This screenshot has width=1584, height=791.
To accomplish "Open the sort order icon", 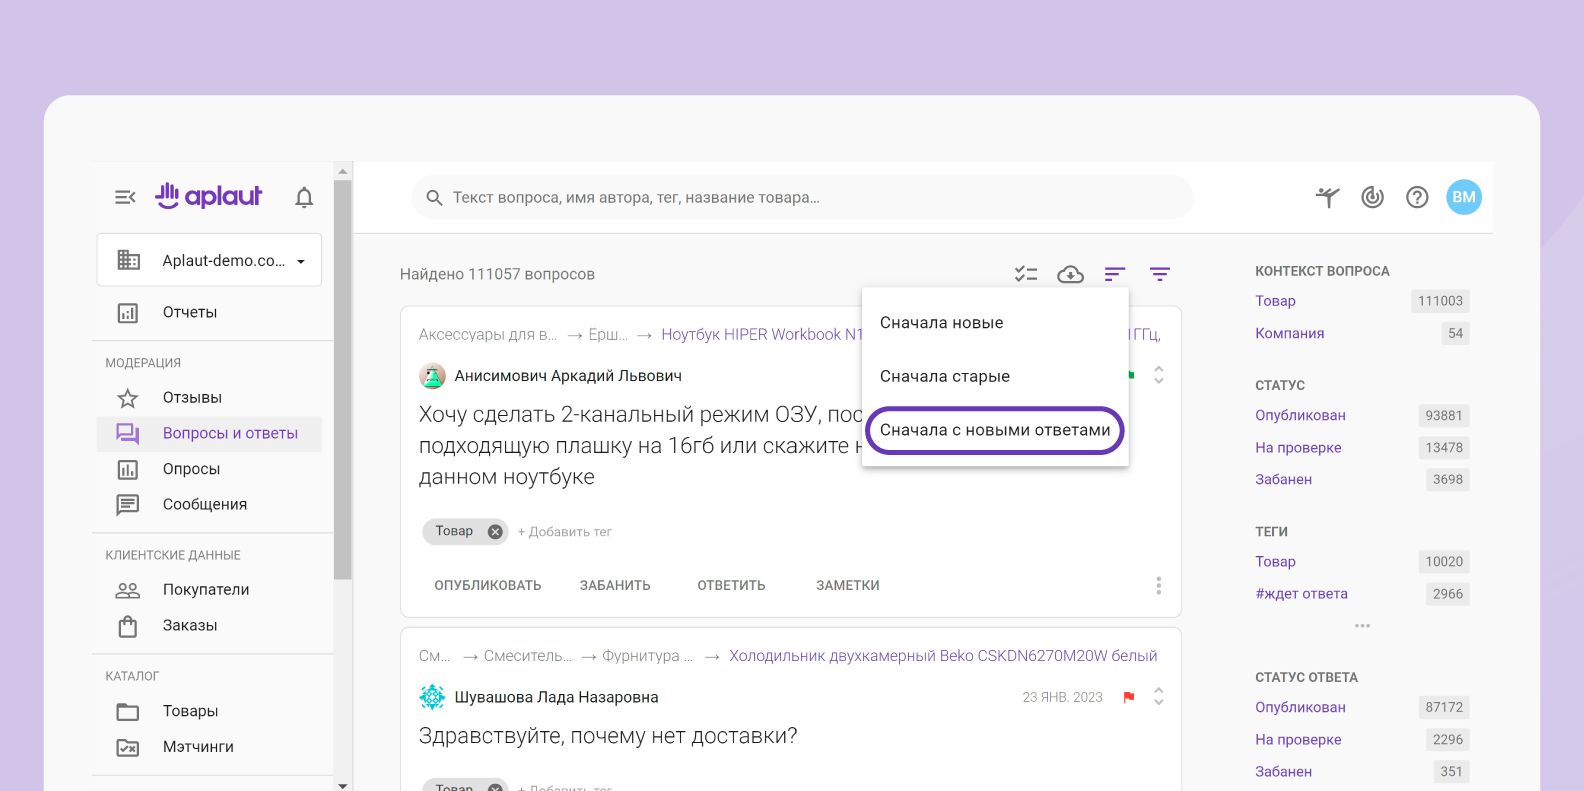I will pos(1115,274).
